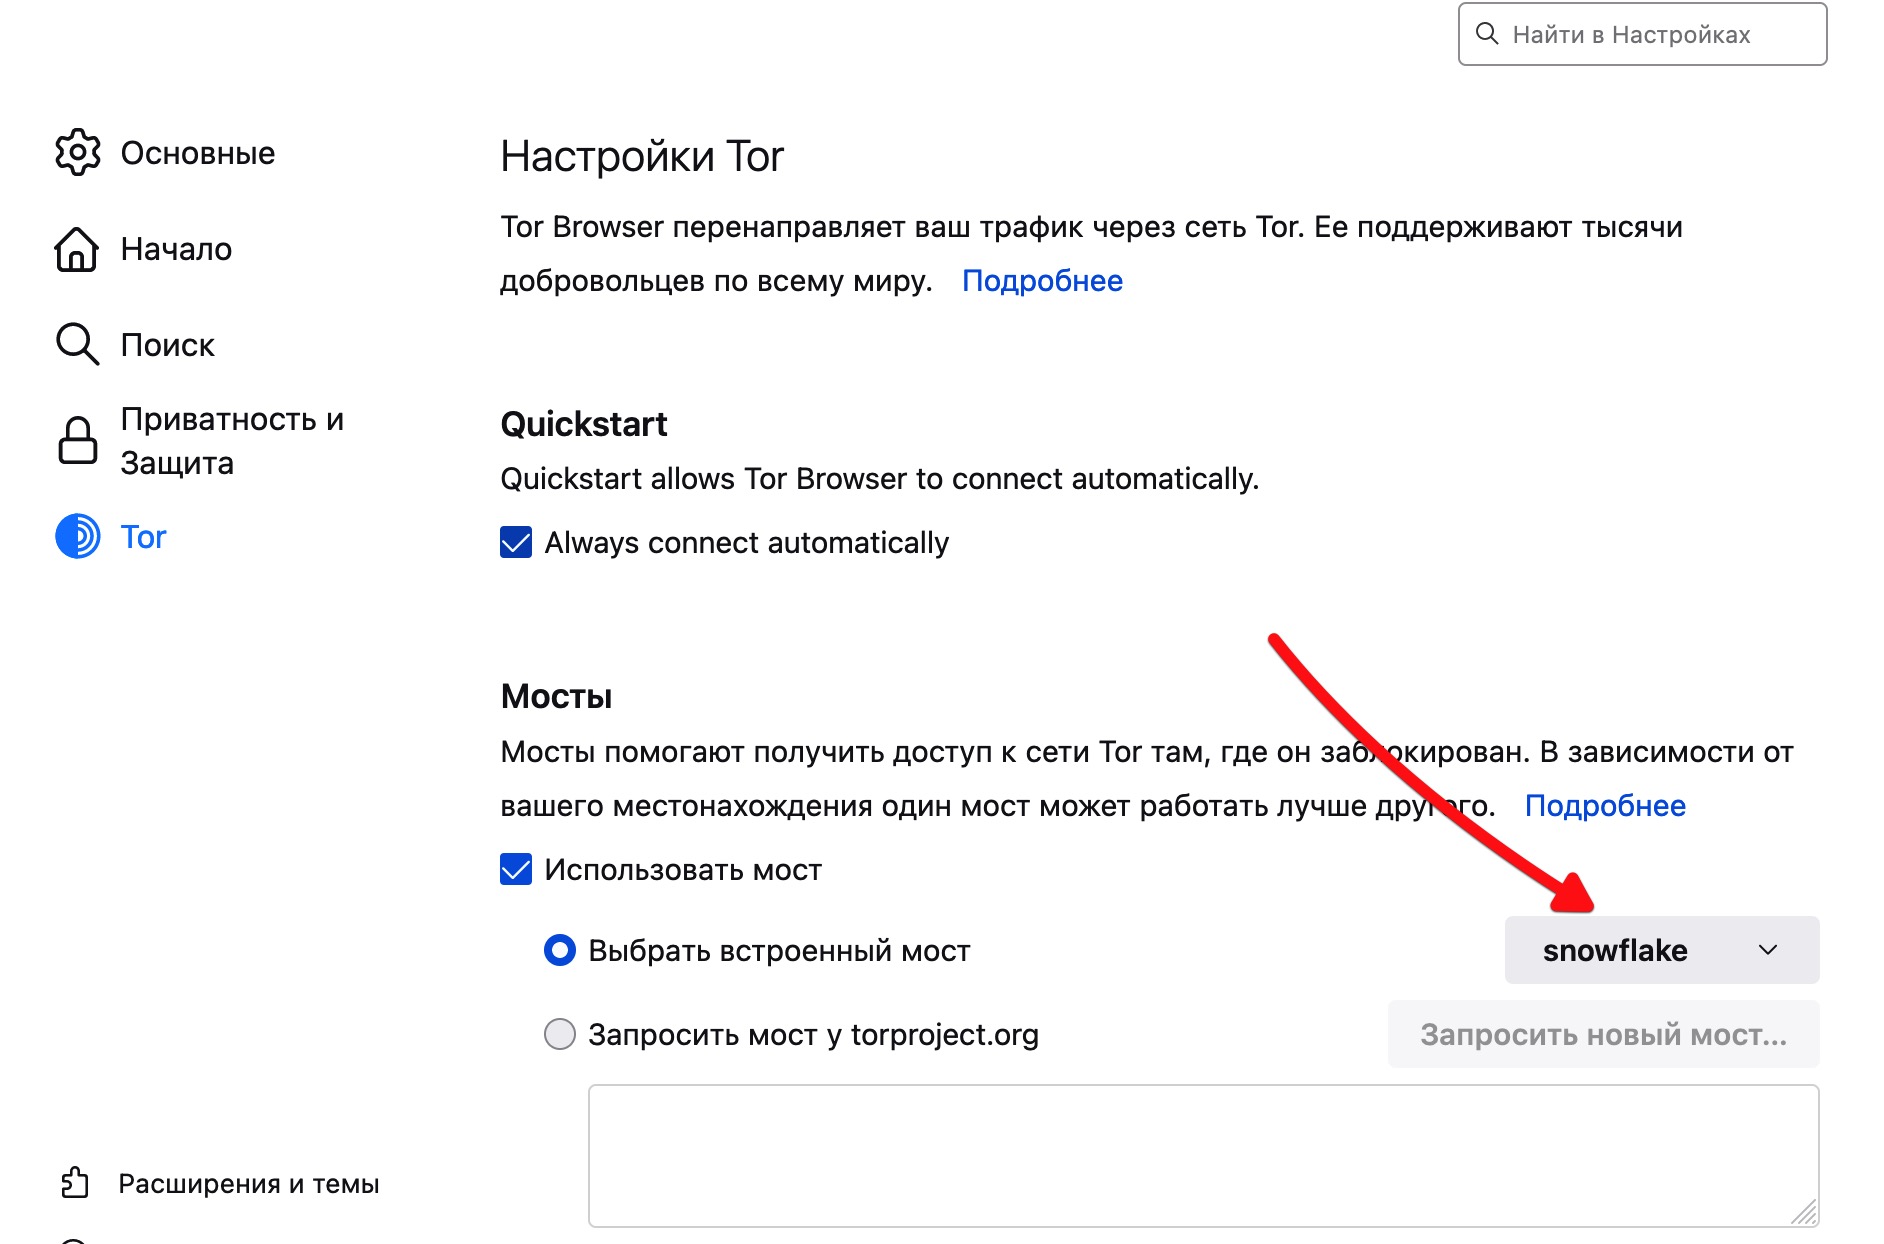Open the snowflake built-in bridge dropdown
The width and height of the screenshot is (1884, 1244).
point(1662,950)
